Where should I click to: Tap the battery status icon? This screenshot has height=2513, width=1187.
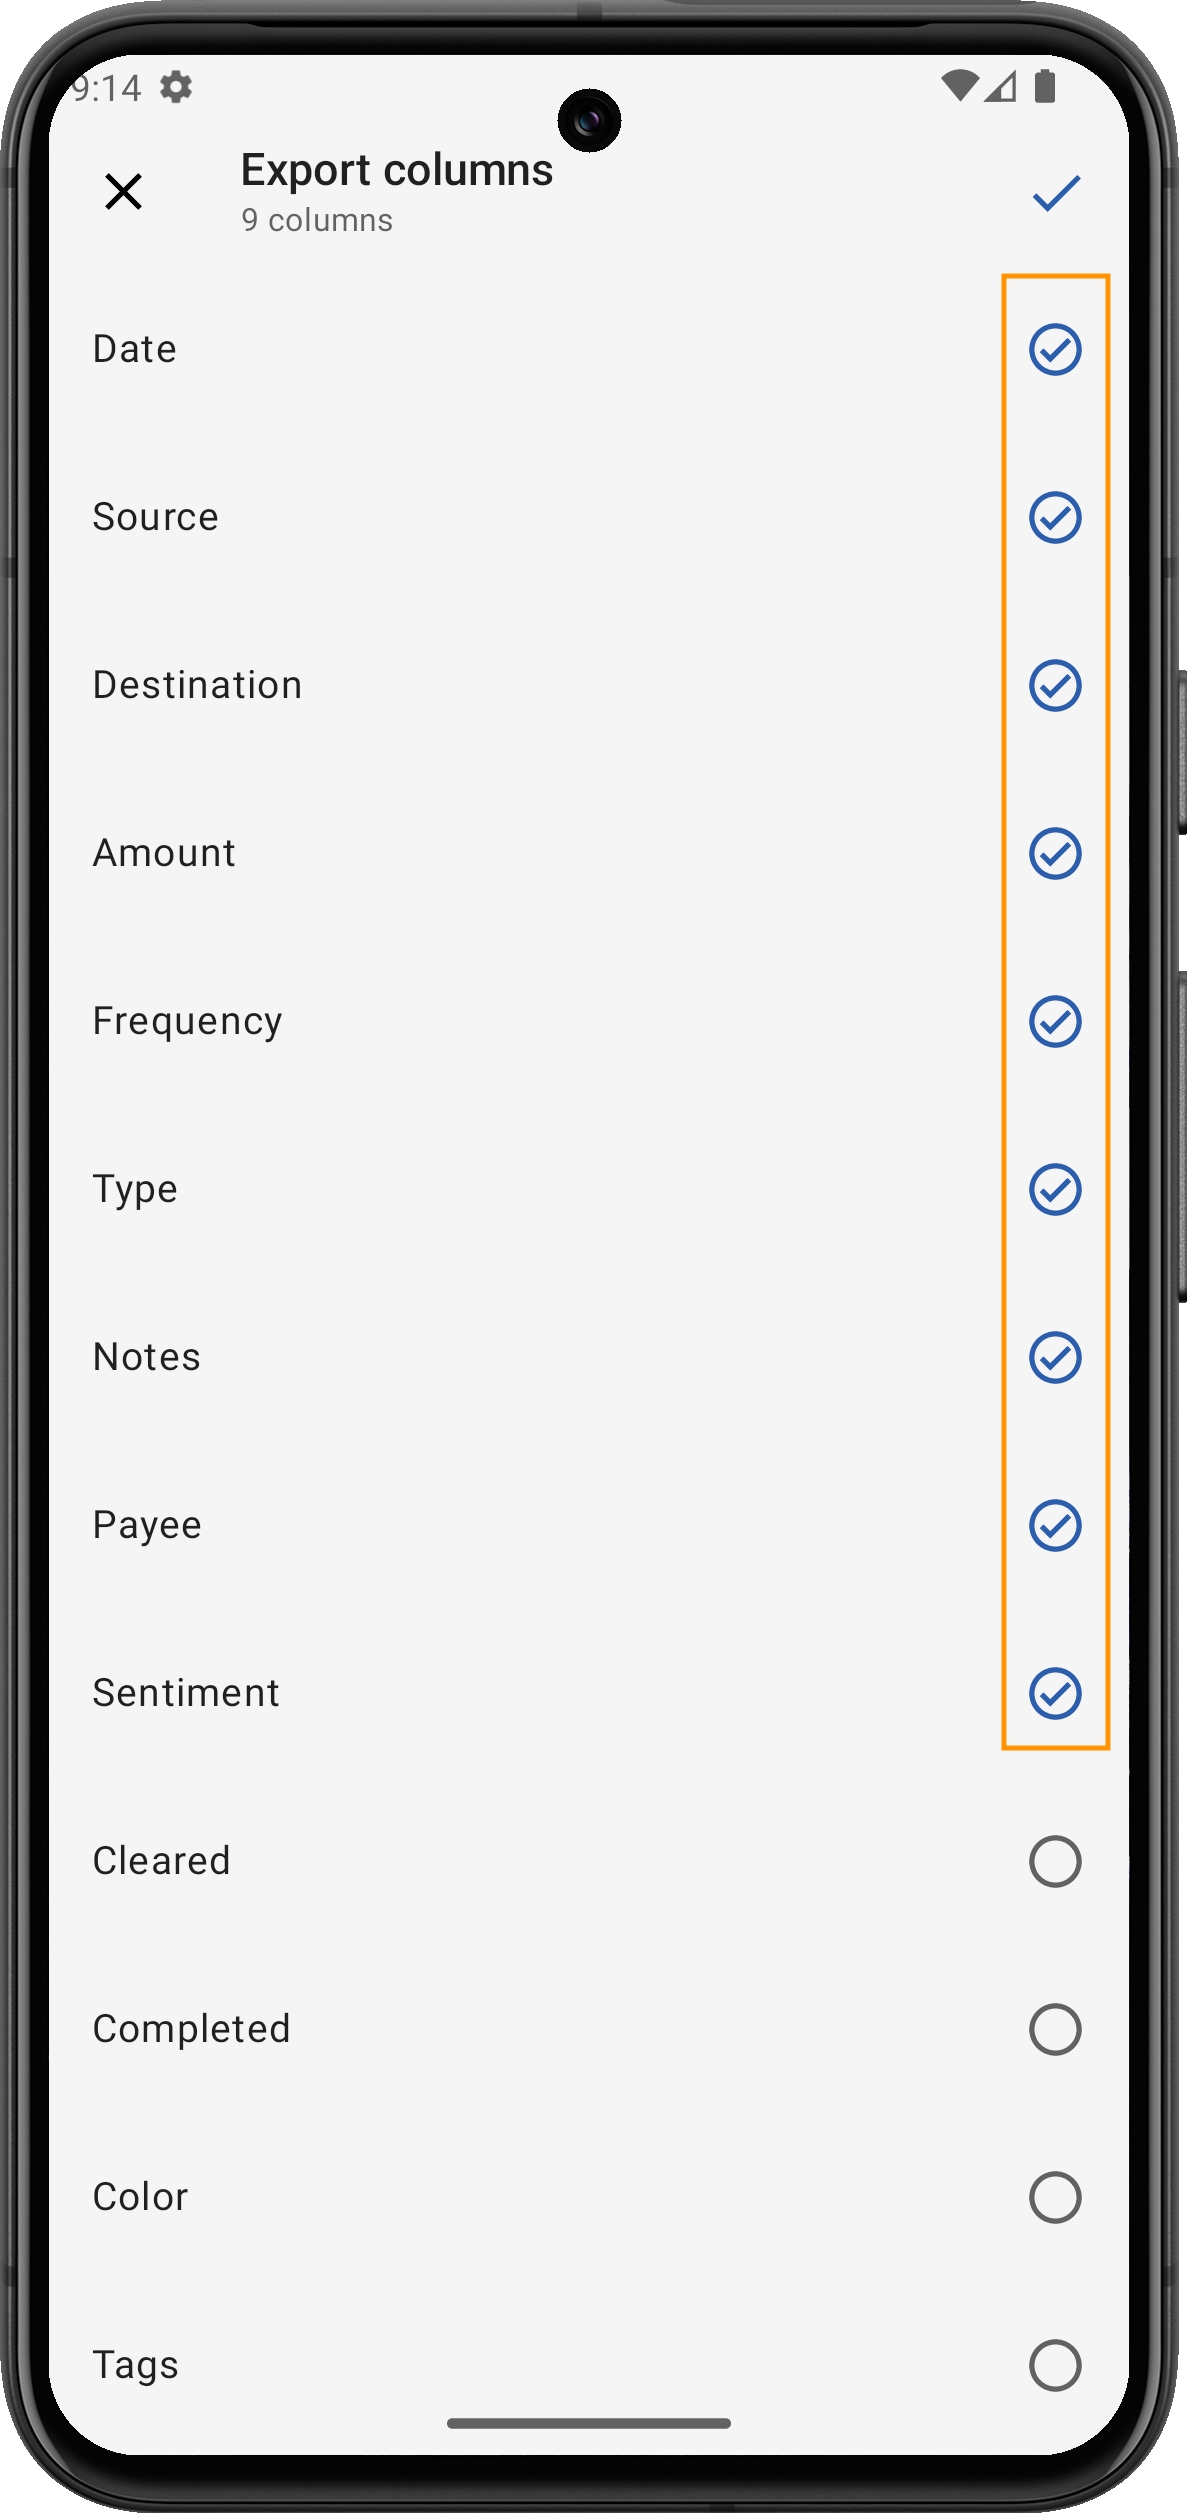[1045, 87]
